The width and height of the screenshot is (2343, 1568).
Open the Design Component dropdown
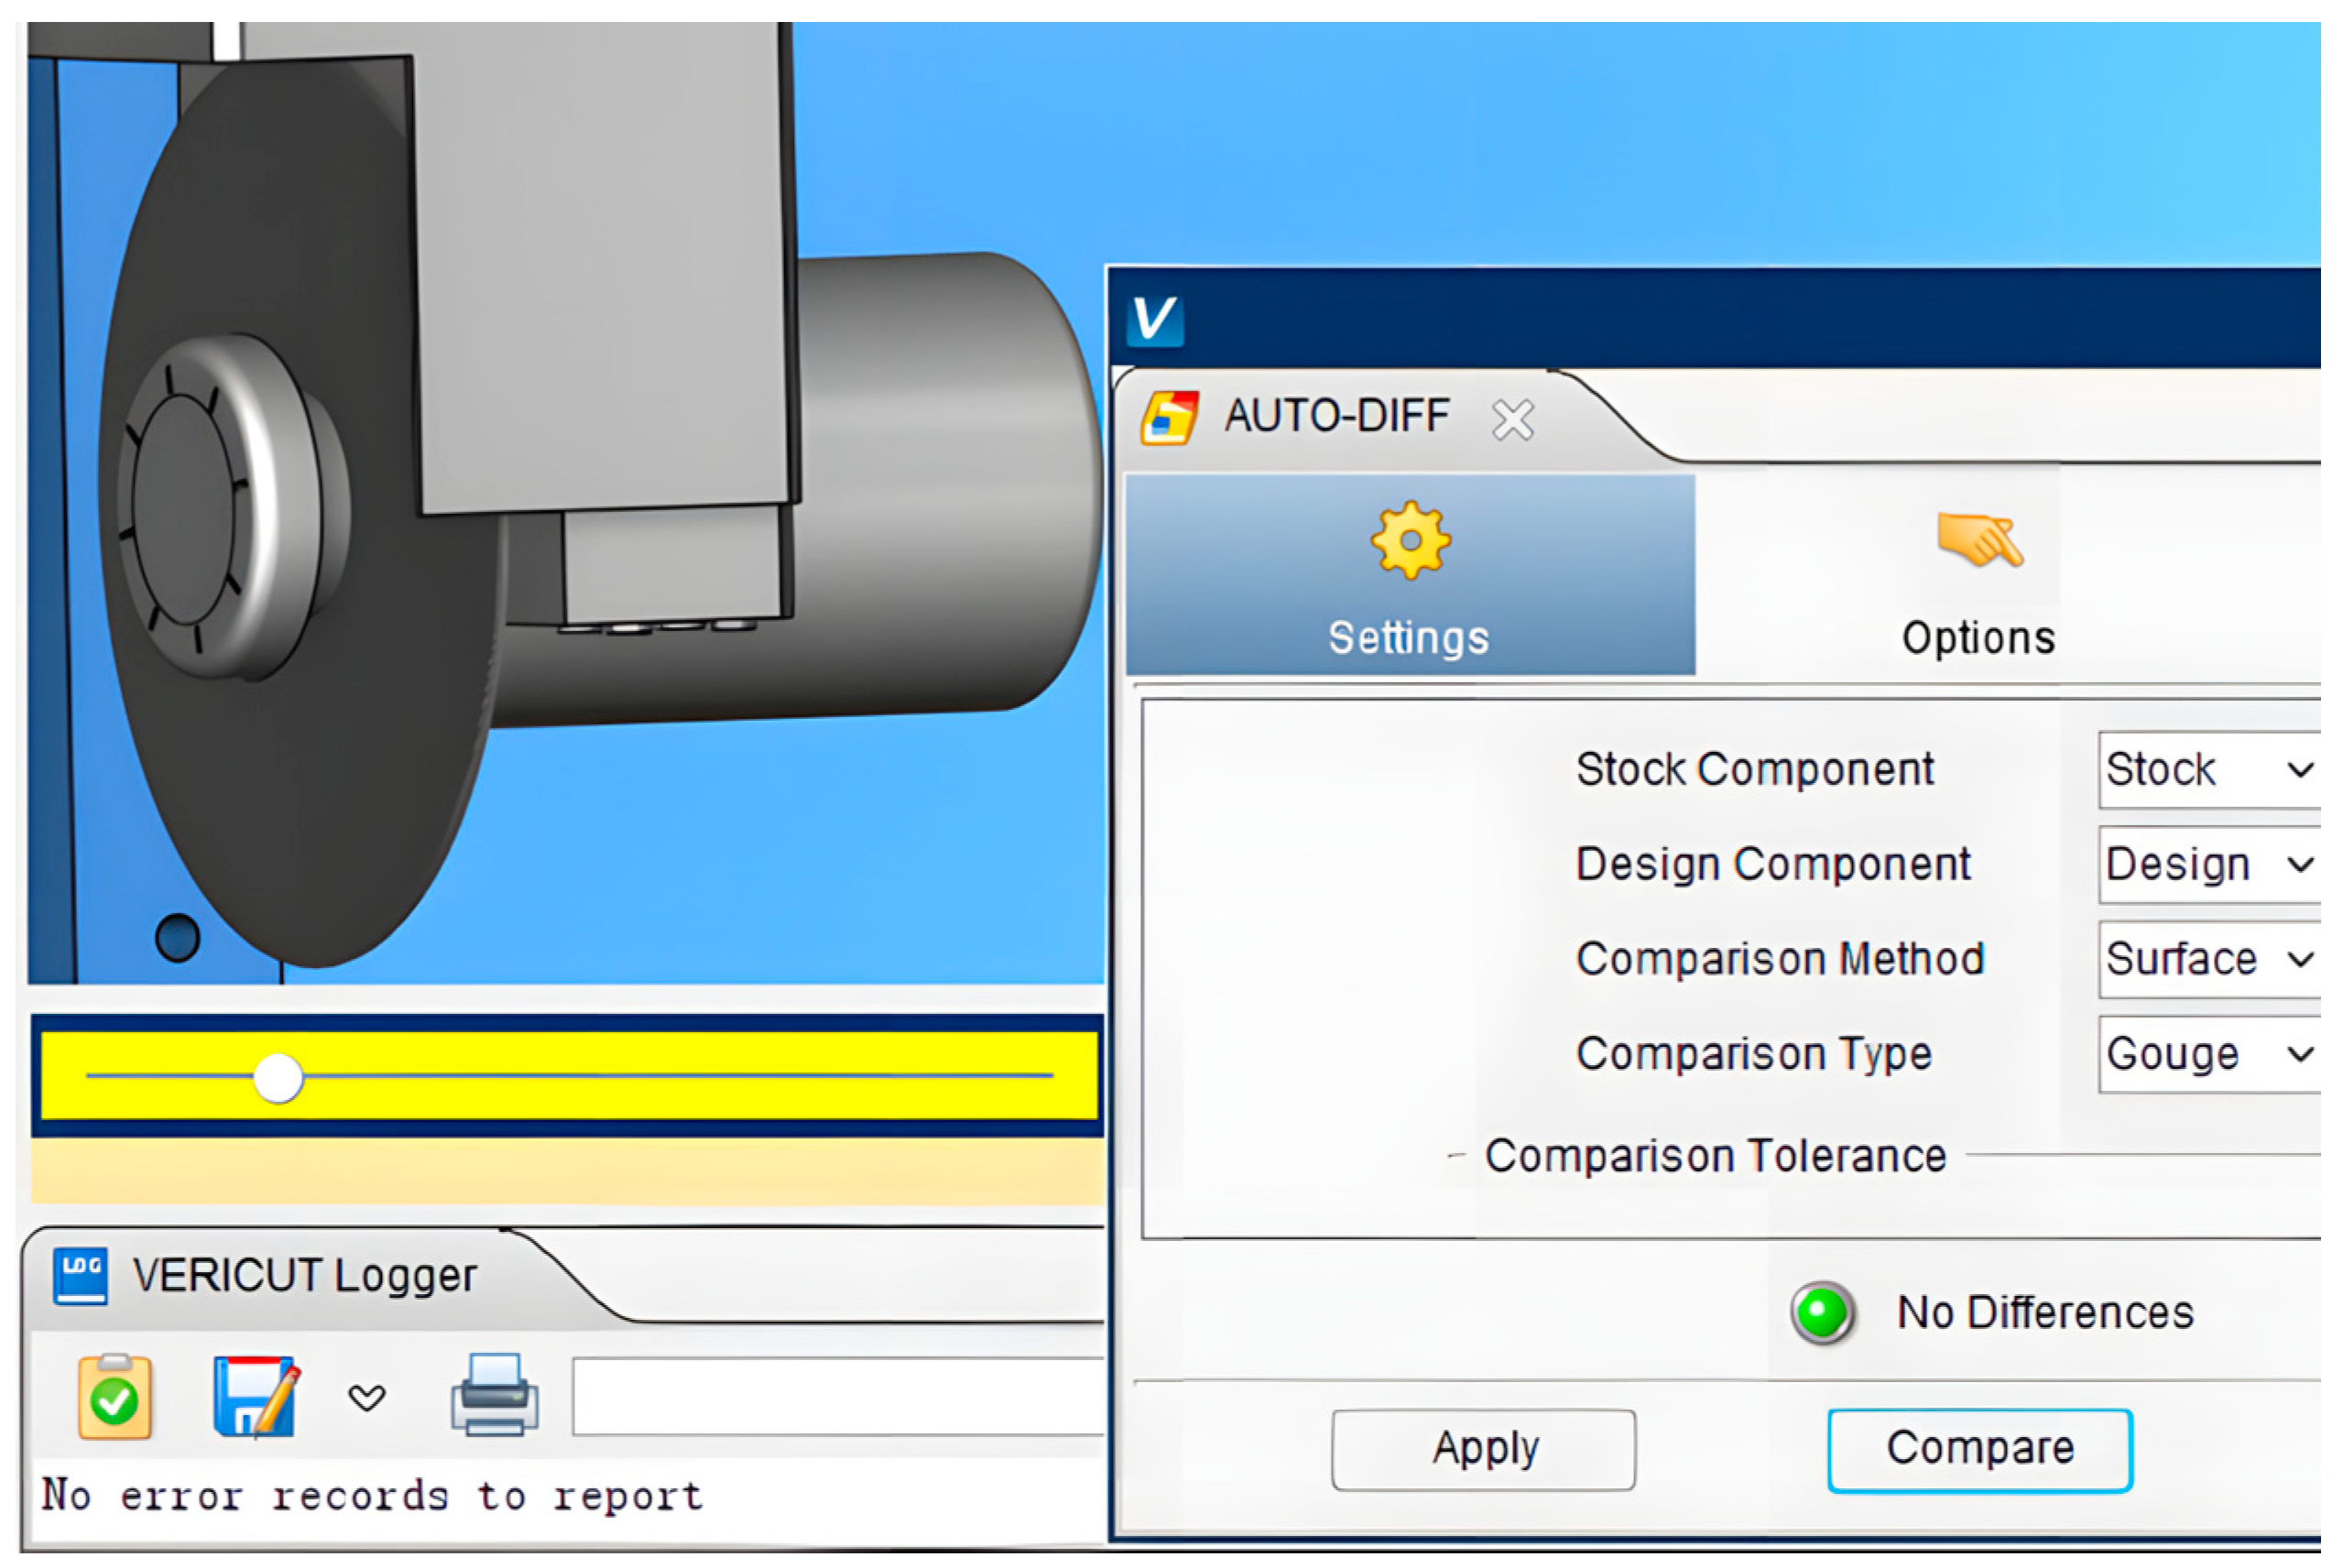point(2209,864)
